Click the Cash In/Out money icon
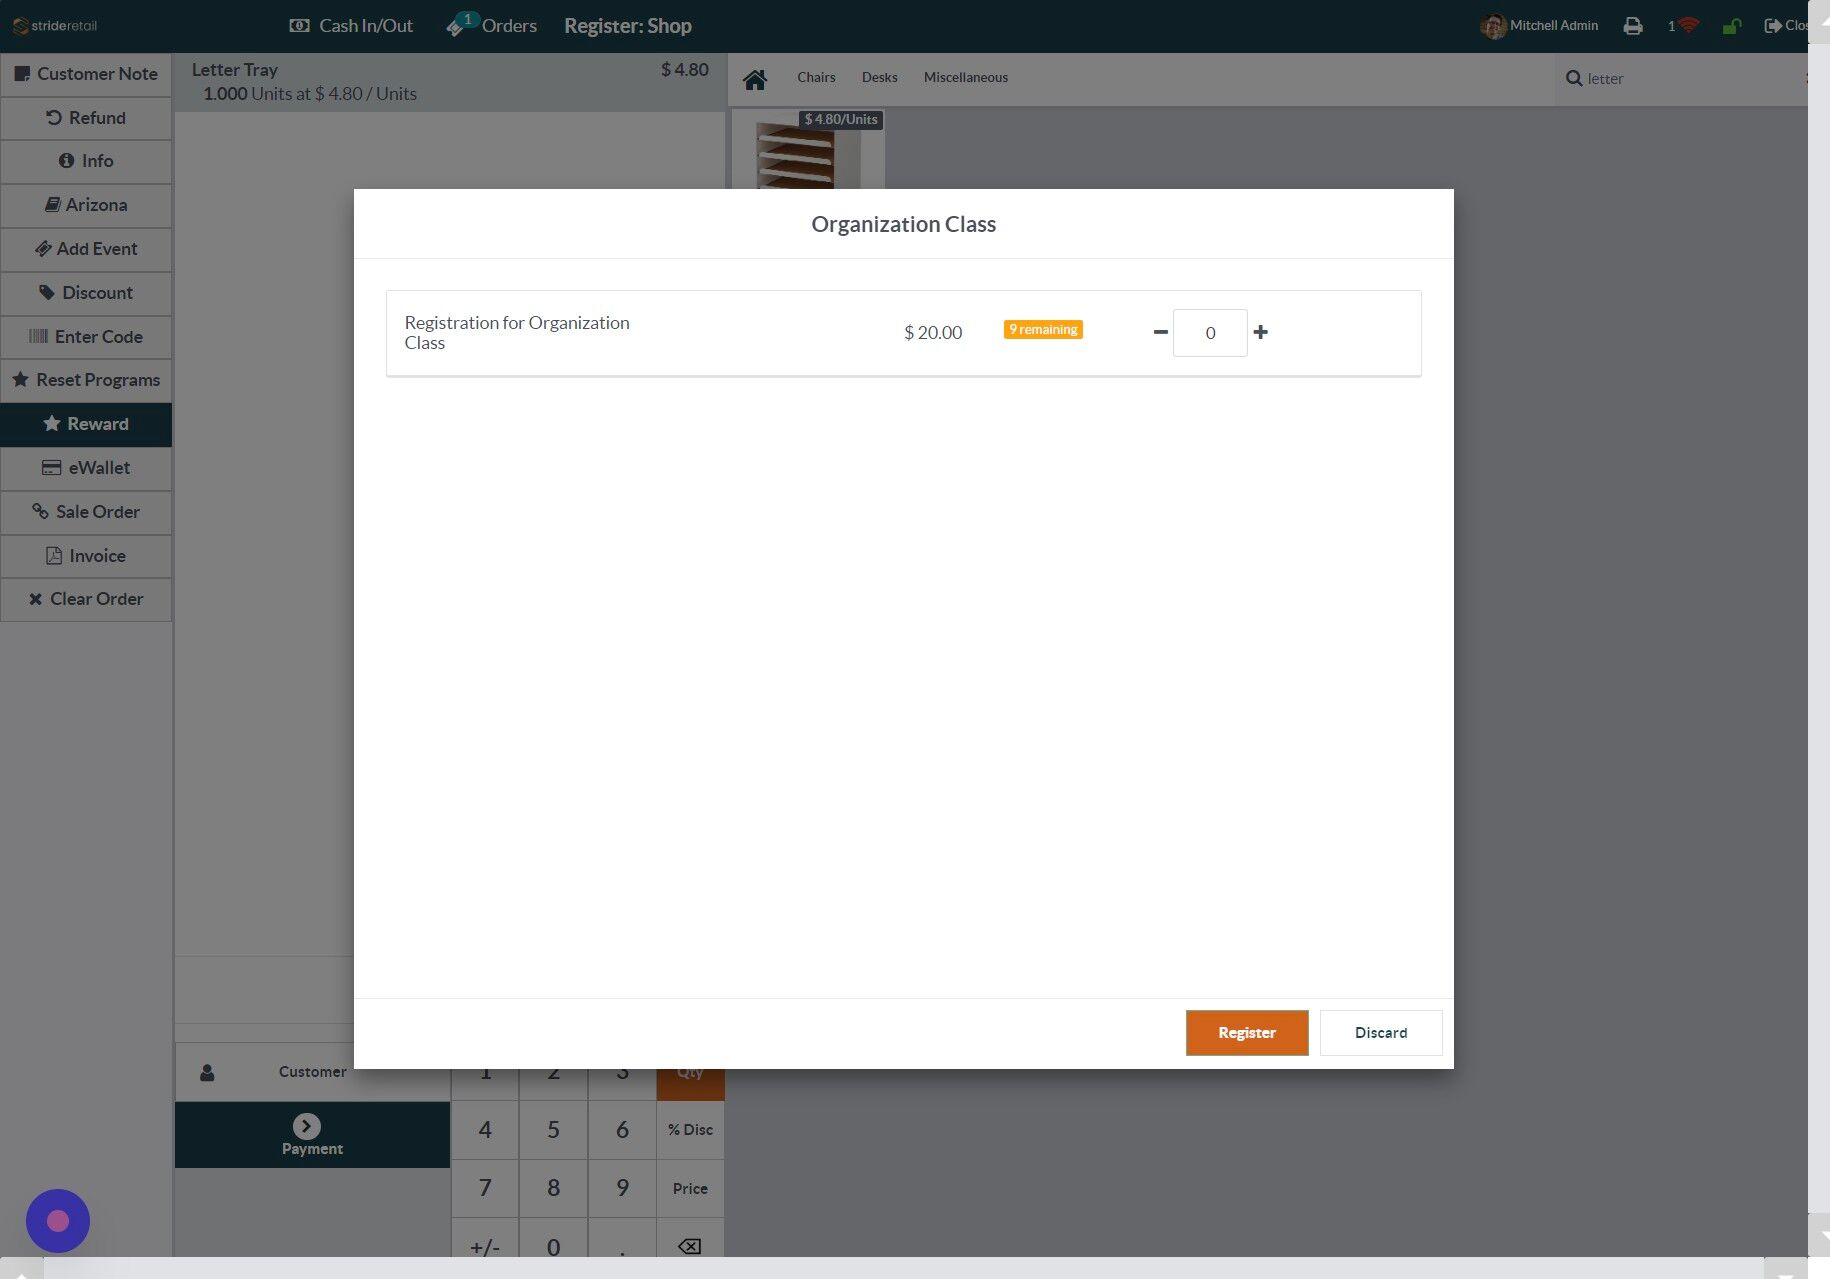The image size is (1830, 1279). 299,26
